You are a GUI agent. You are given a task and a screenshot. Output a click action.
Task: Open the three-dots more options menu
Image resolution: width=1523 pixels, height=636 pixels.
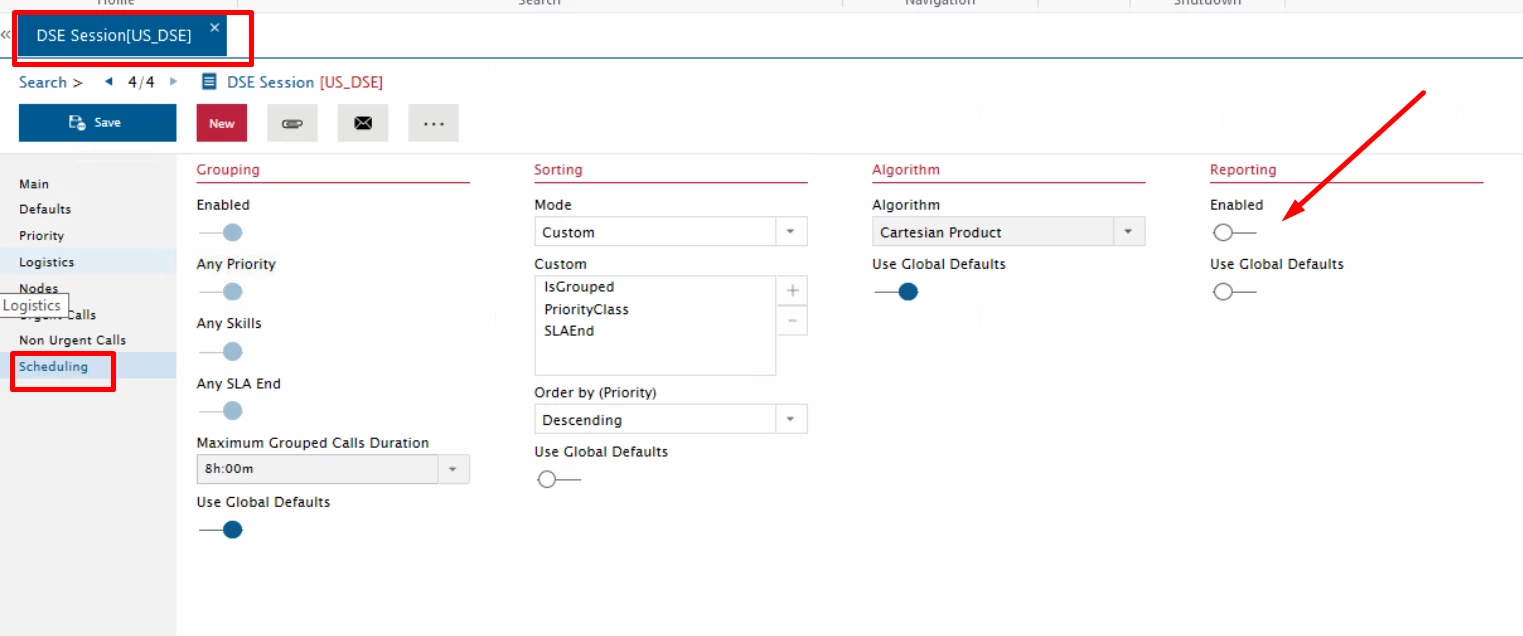click(433, 123)
